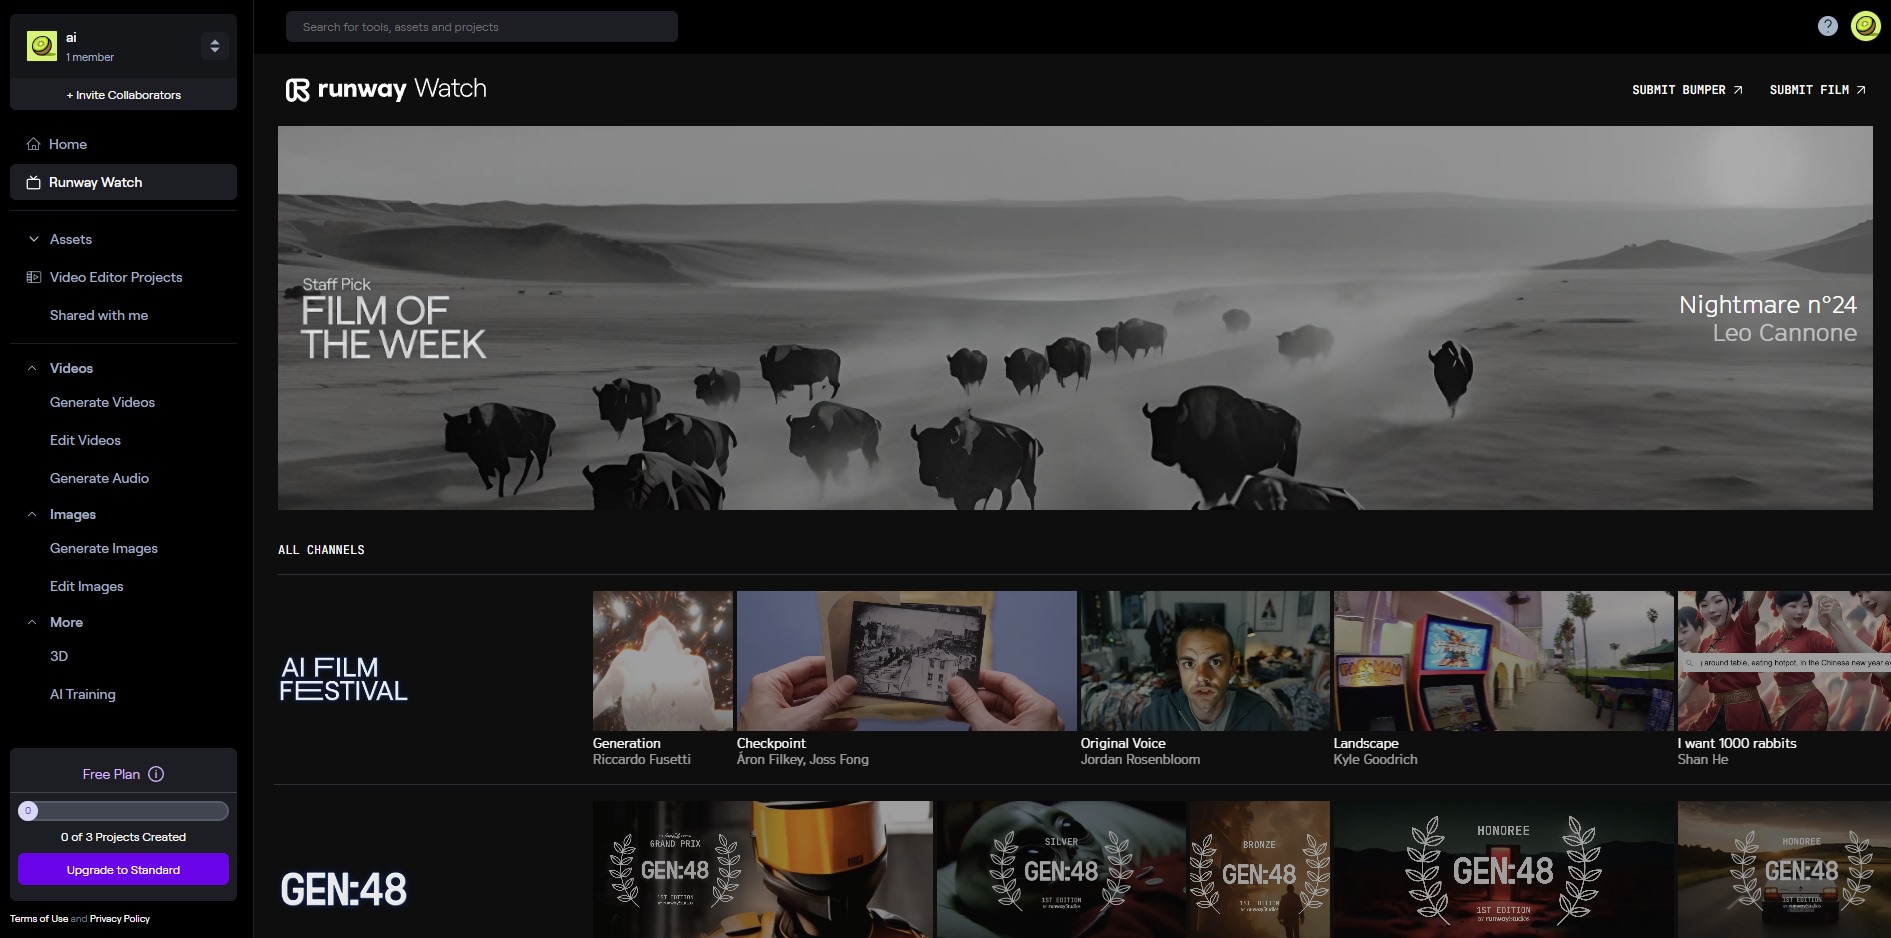This screenshot has width=1891, height=938.
Task: Click the Runway Watch TV icon
Action: pyautogui.click(x=34, y=182)
